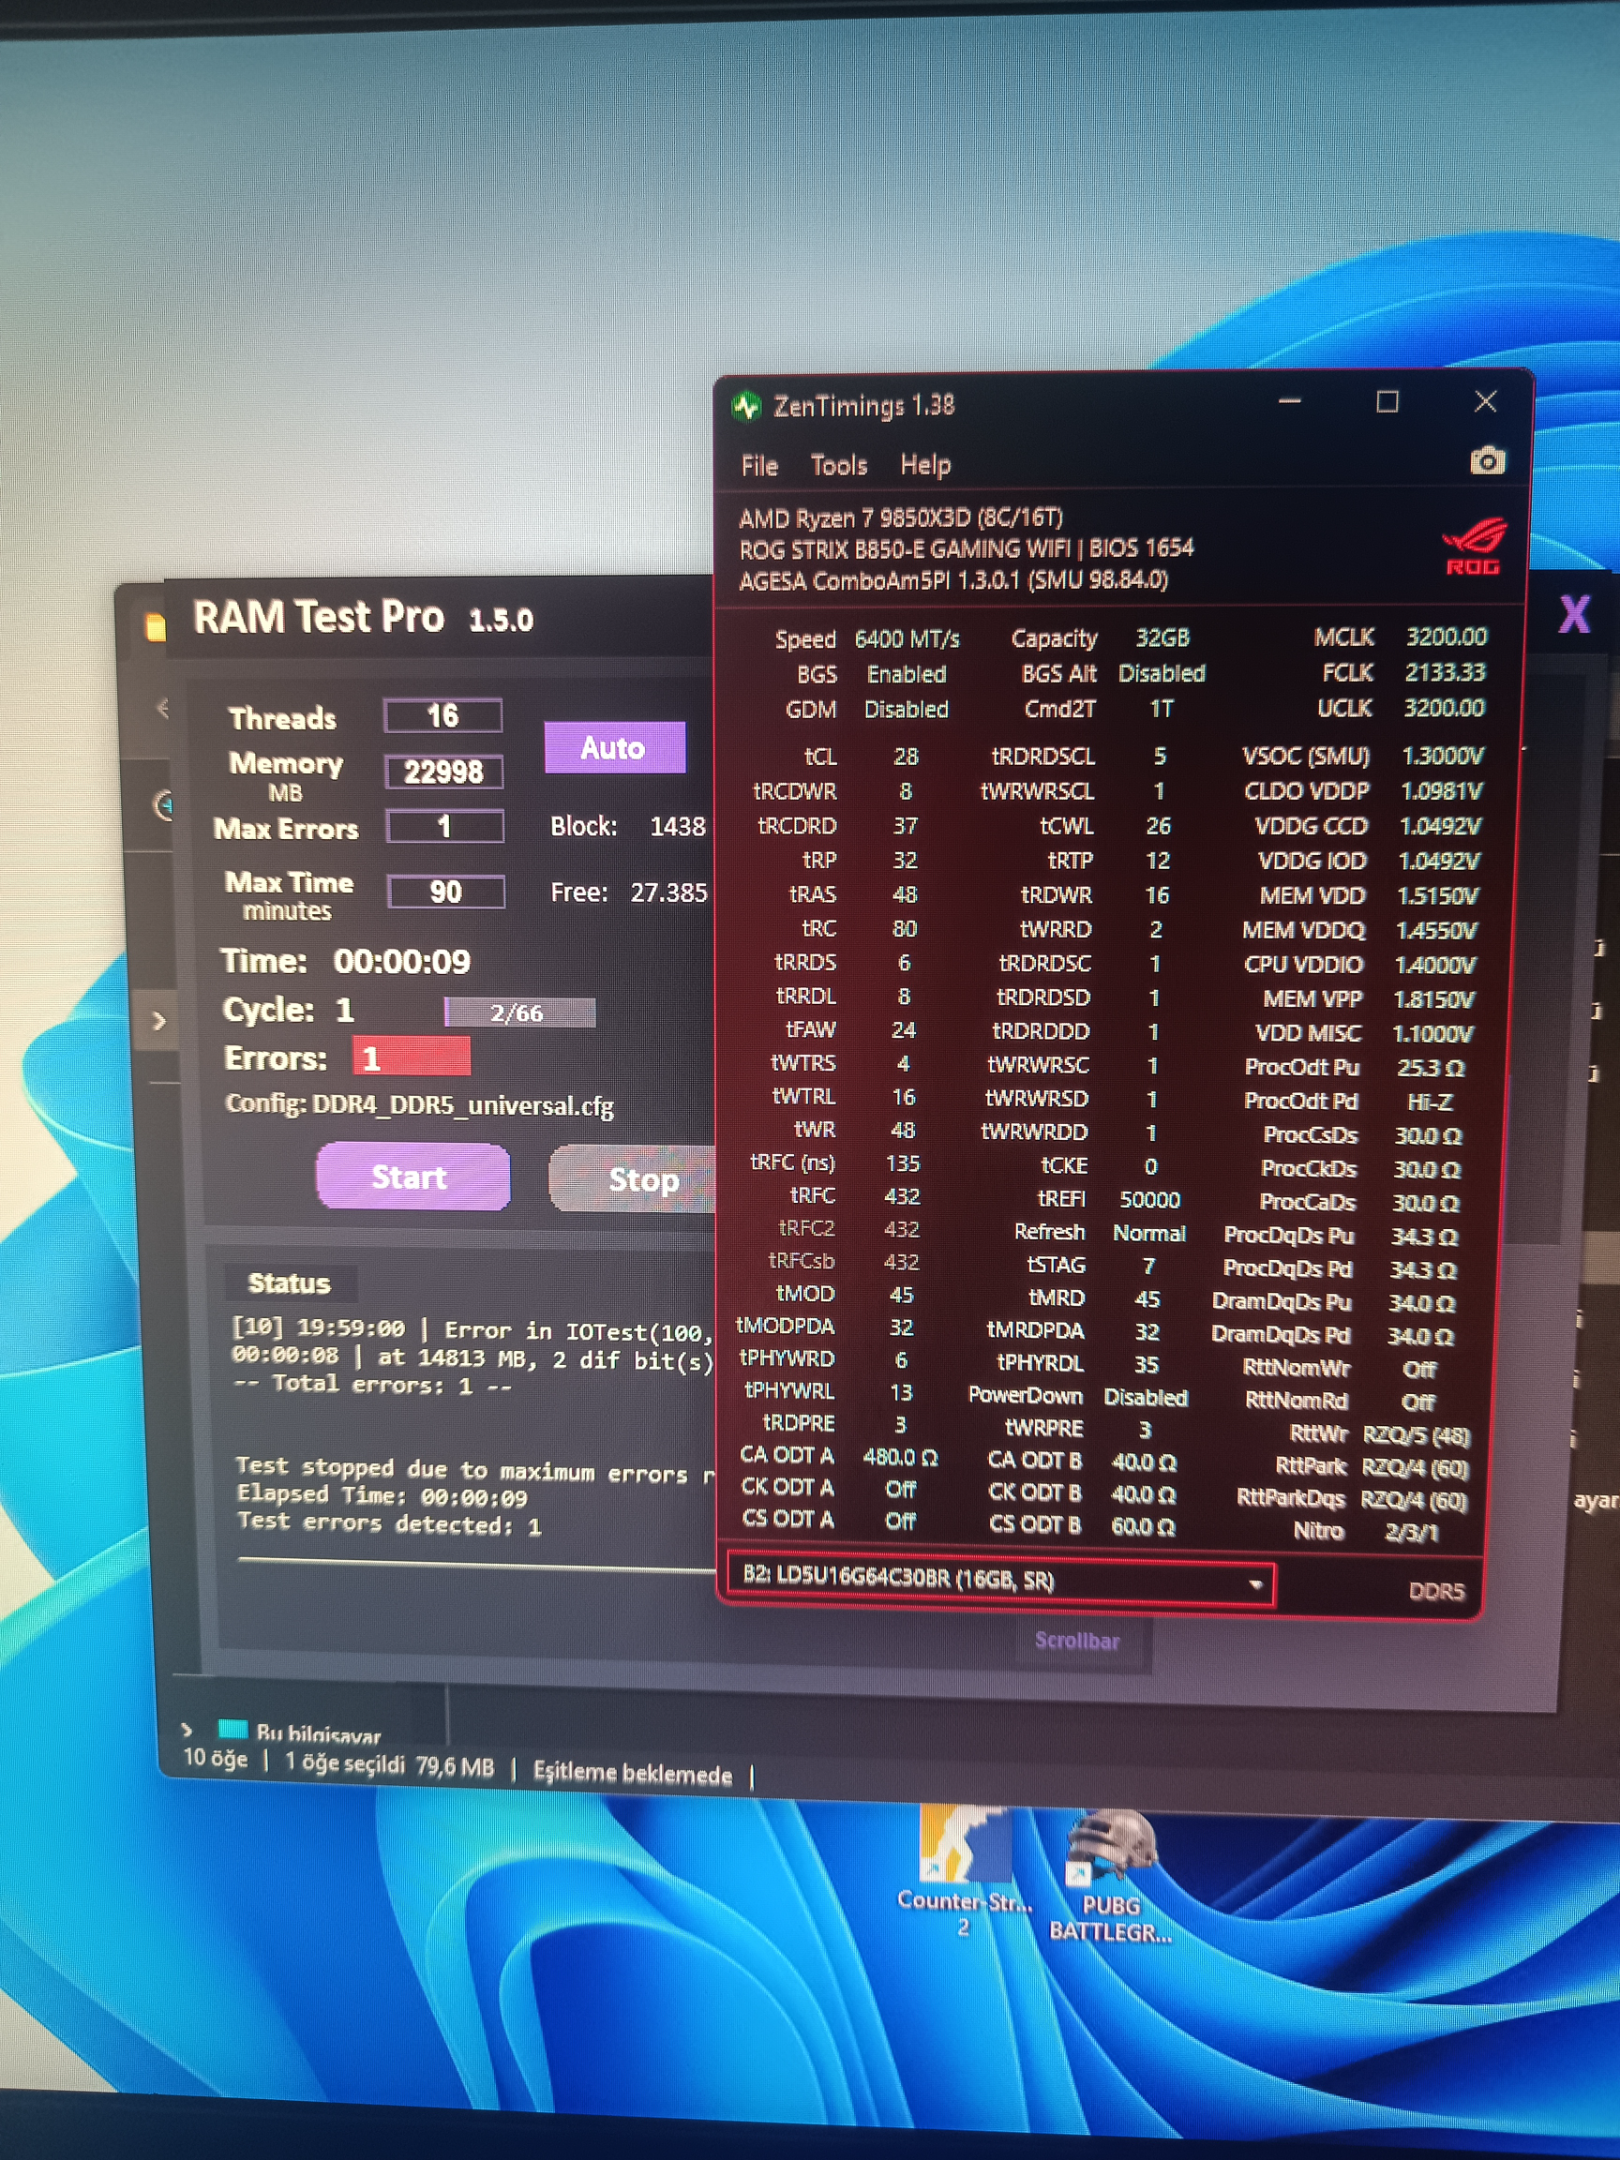1620x2160 pixels.
Task: Click the ZenTimings app icon in title bar
Action: point(747,406)
